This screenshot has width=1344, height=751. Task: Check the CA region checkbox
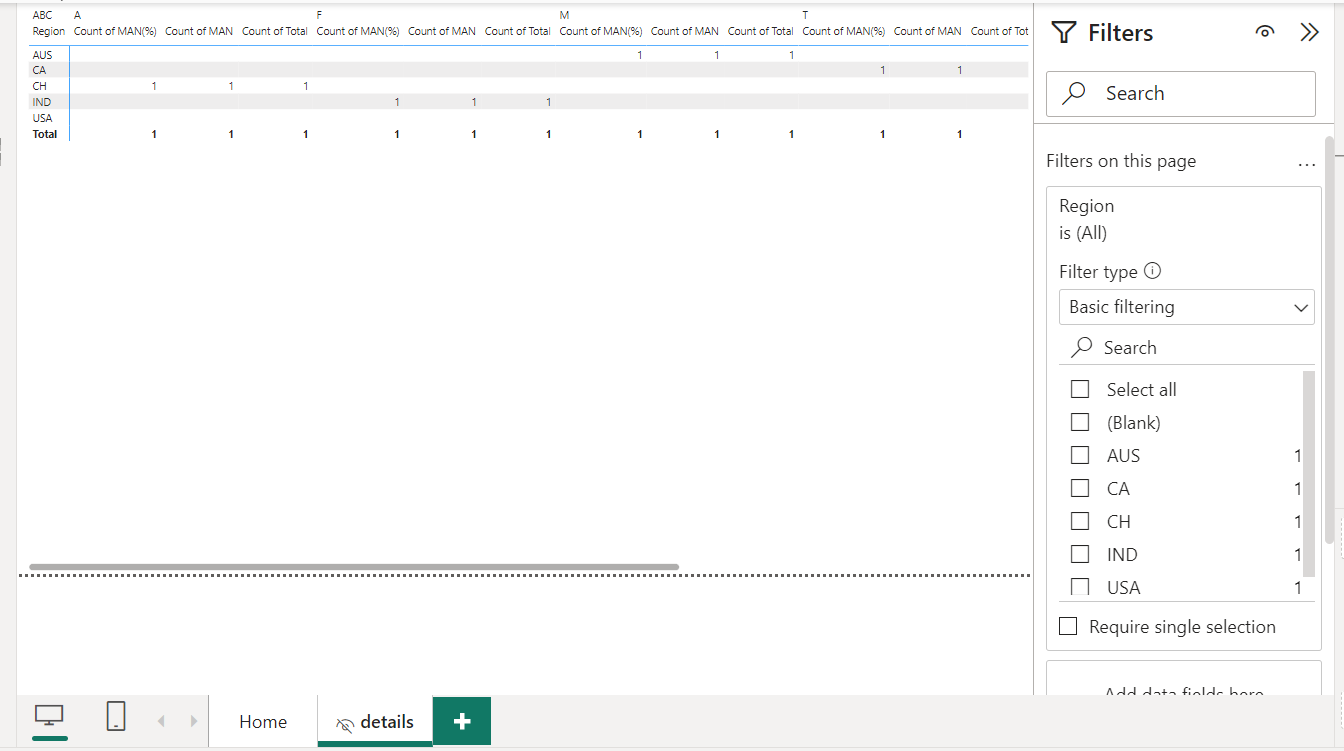[x=1080, y=488]
